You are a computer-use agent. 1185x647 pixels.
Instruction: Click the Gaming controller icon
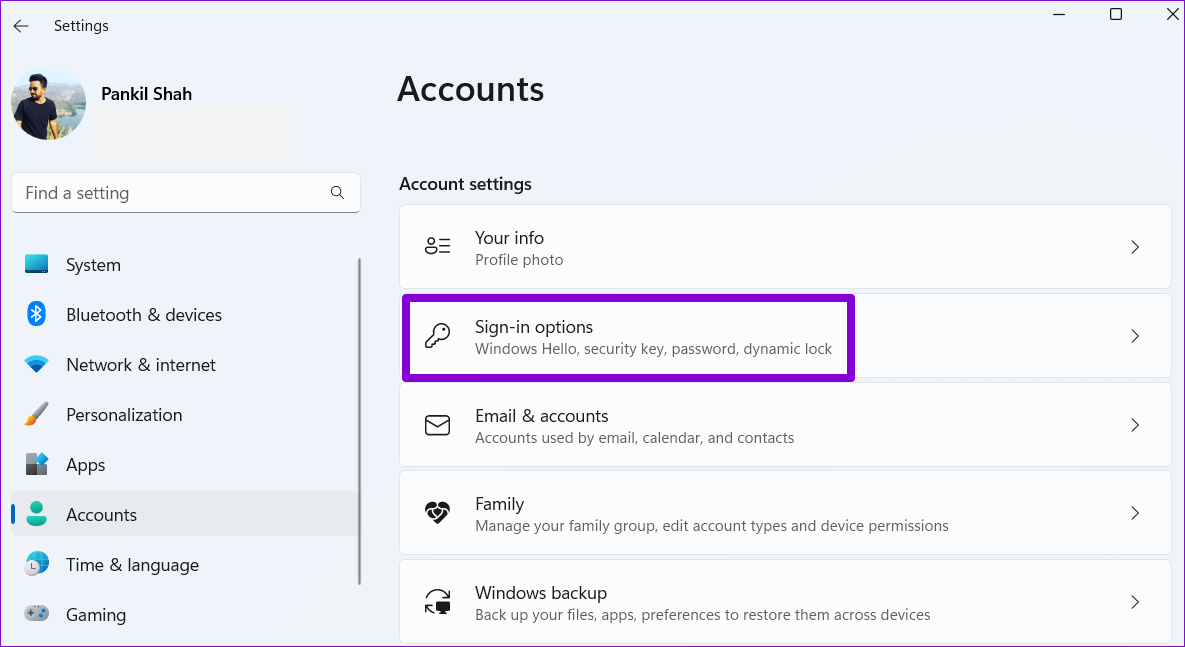pyautogui.click(x=36, y=613)
